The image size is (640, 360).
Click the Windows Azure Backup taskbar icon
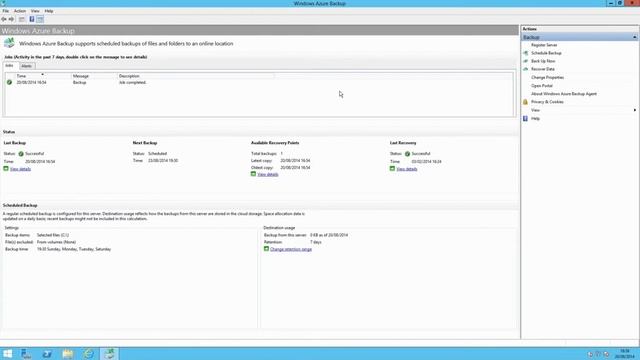[x=109, y=353]
